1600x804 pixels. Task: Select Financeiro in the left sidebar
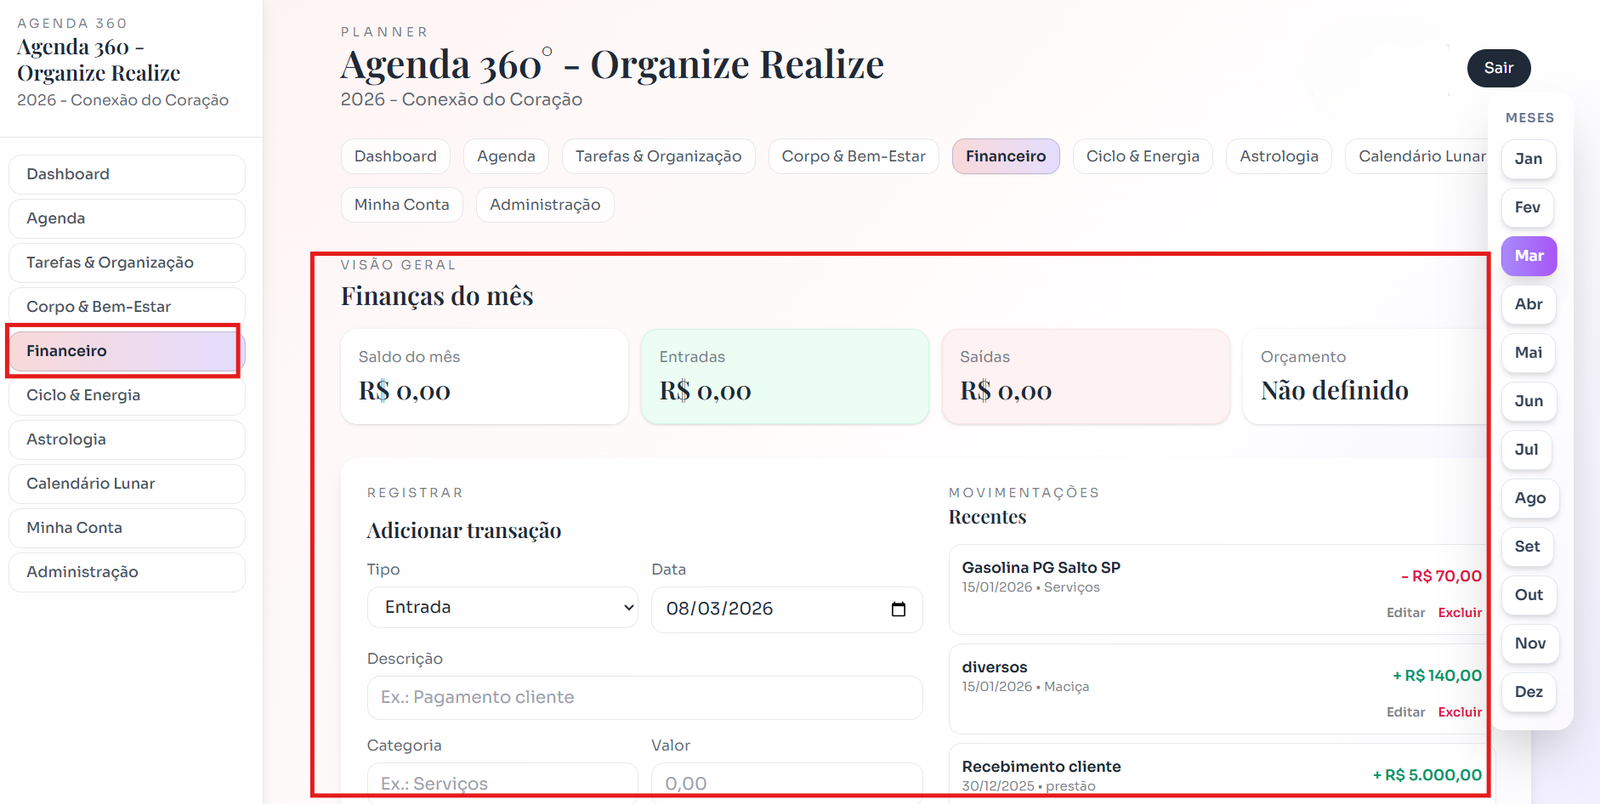(127, 351)
